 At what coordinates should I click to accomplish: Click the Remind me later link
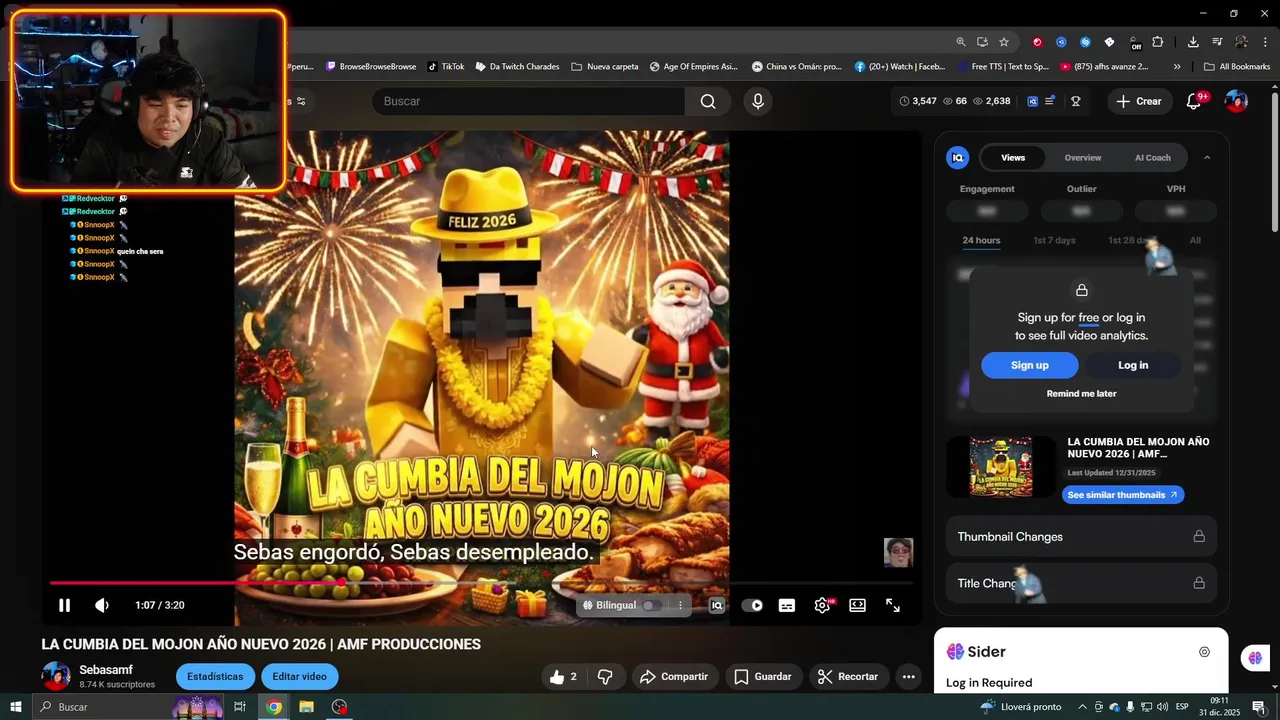(1081, 393)
